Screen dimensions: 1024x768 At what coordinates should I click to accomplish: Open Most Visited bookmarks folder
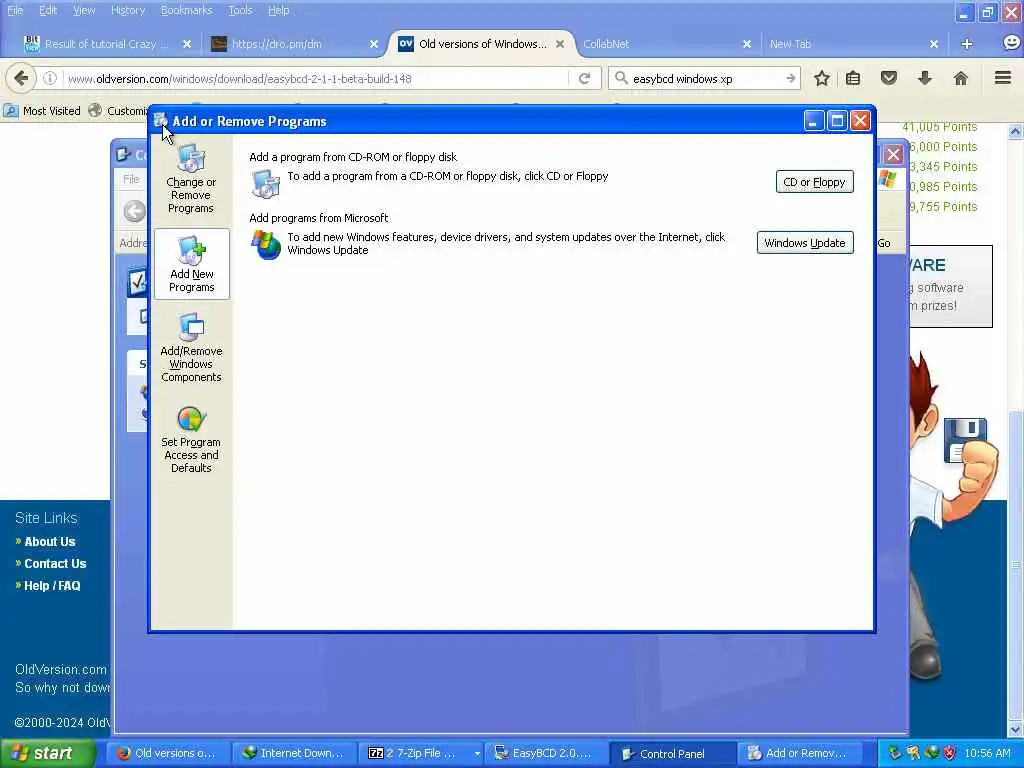(42, 111)
